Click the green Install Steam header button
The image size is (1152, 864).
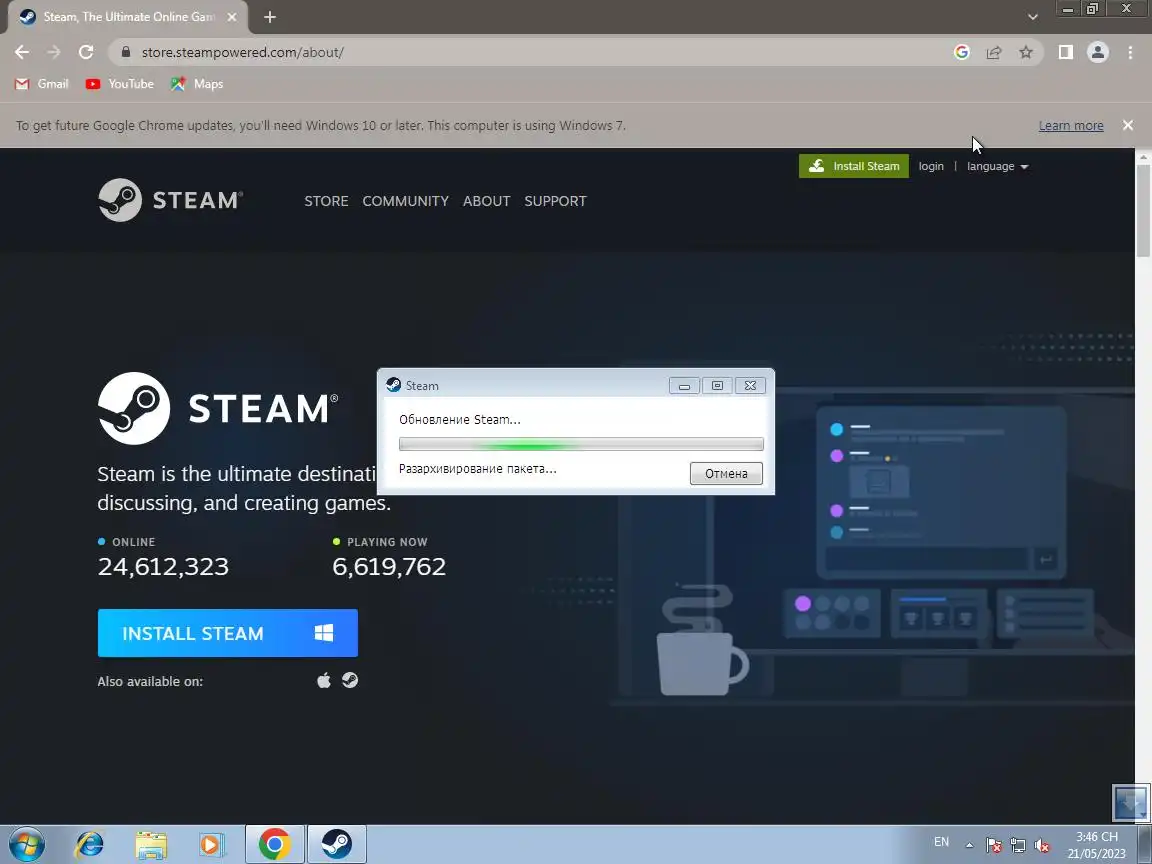point(854,166)
